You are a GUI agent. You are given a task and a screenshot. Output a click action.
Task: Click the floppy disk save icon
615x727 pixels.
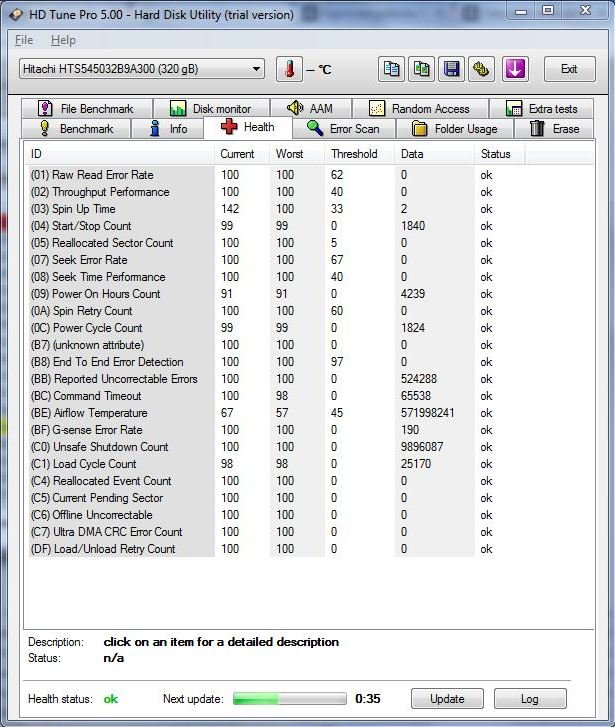coord(451,70)
